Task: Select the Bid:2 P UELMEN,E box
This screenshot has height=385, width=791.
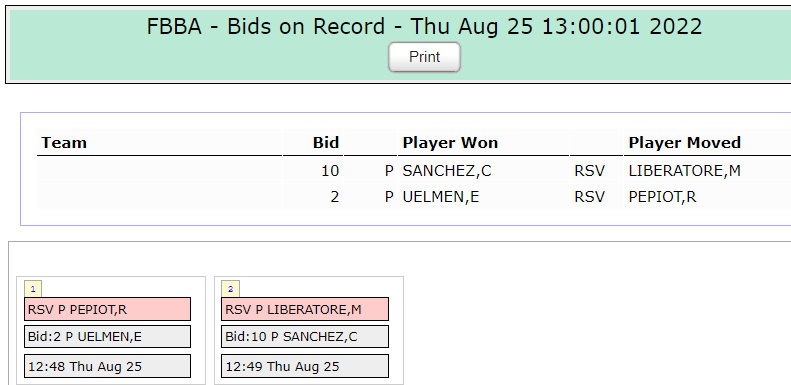Action: [107, 337]
